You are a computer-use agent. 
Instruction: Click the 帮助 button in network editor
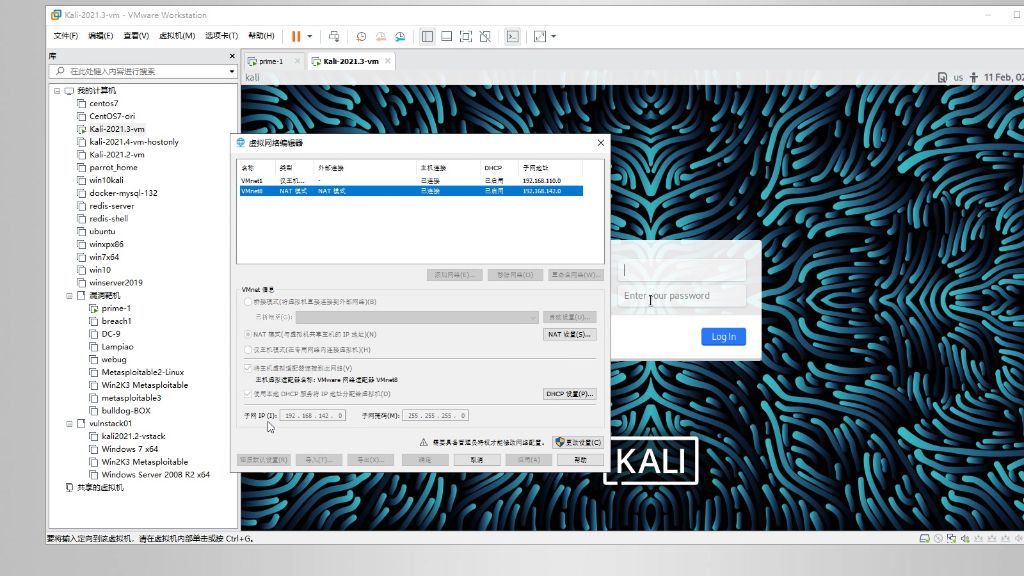tap(580, 460)
